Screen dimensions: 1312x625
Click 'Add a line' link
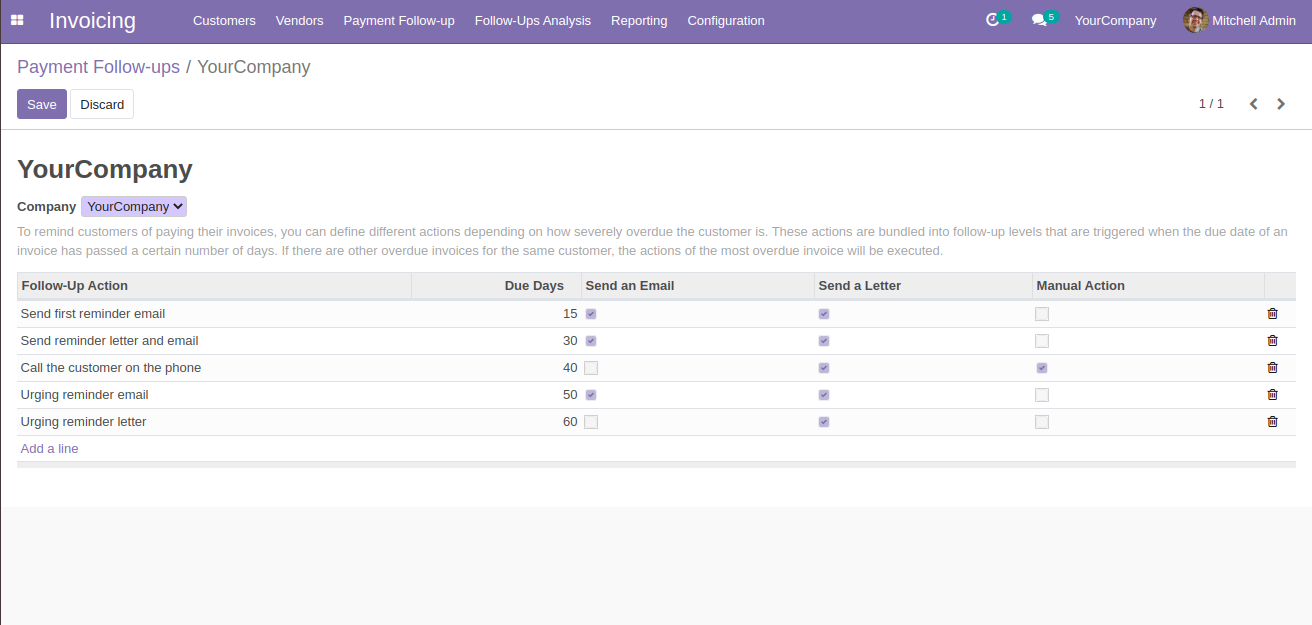coord(50,449)
